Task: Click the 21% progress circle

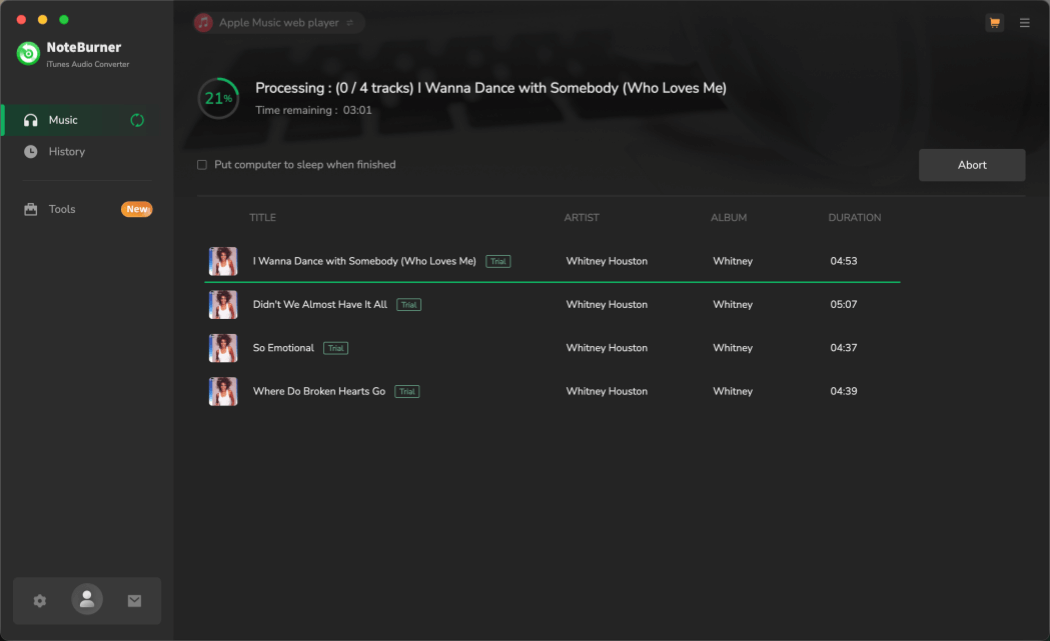Action: pyautogui.click(x=218, y=99)
